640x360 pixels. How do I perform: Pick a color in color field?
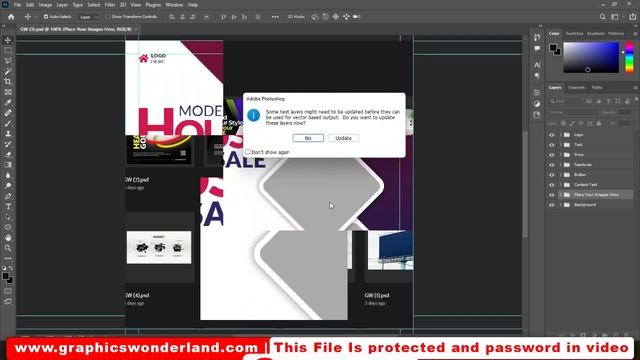[x=591, y=57]
